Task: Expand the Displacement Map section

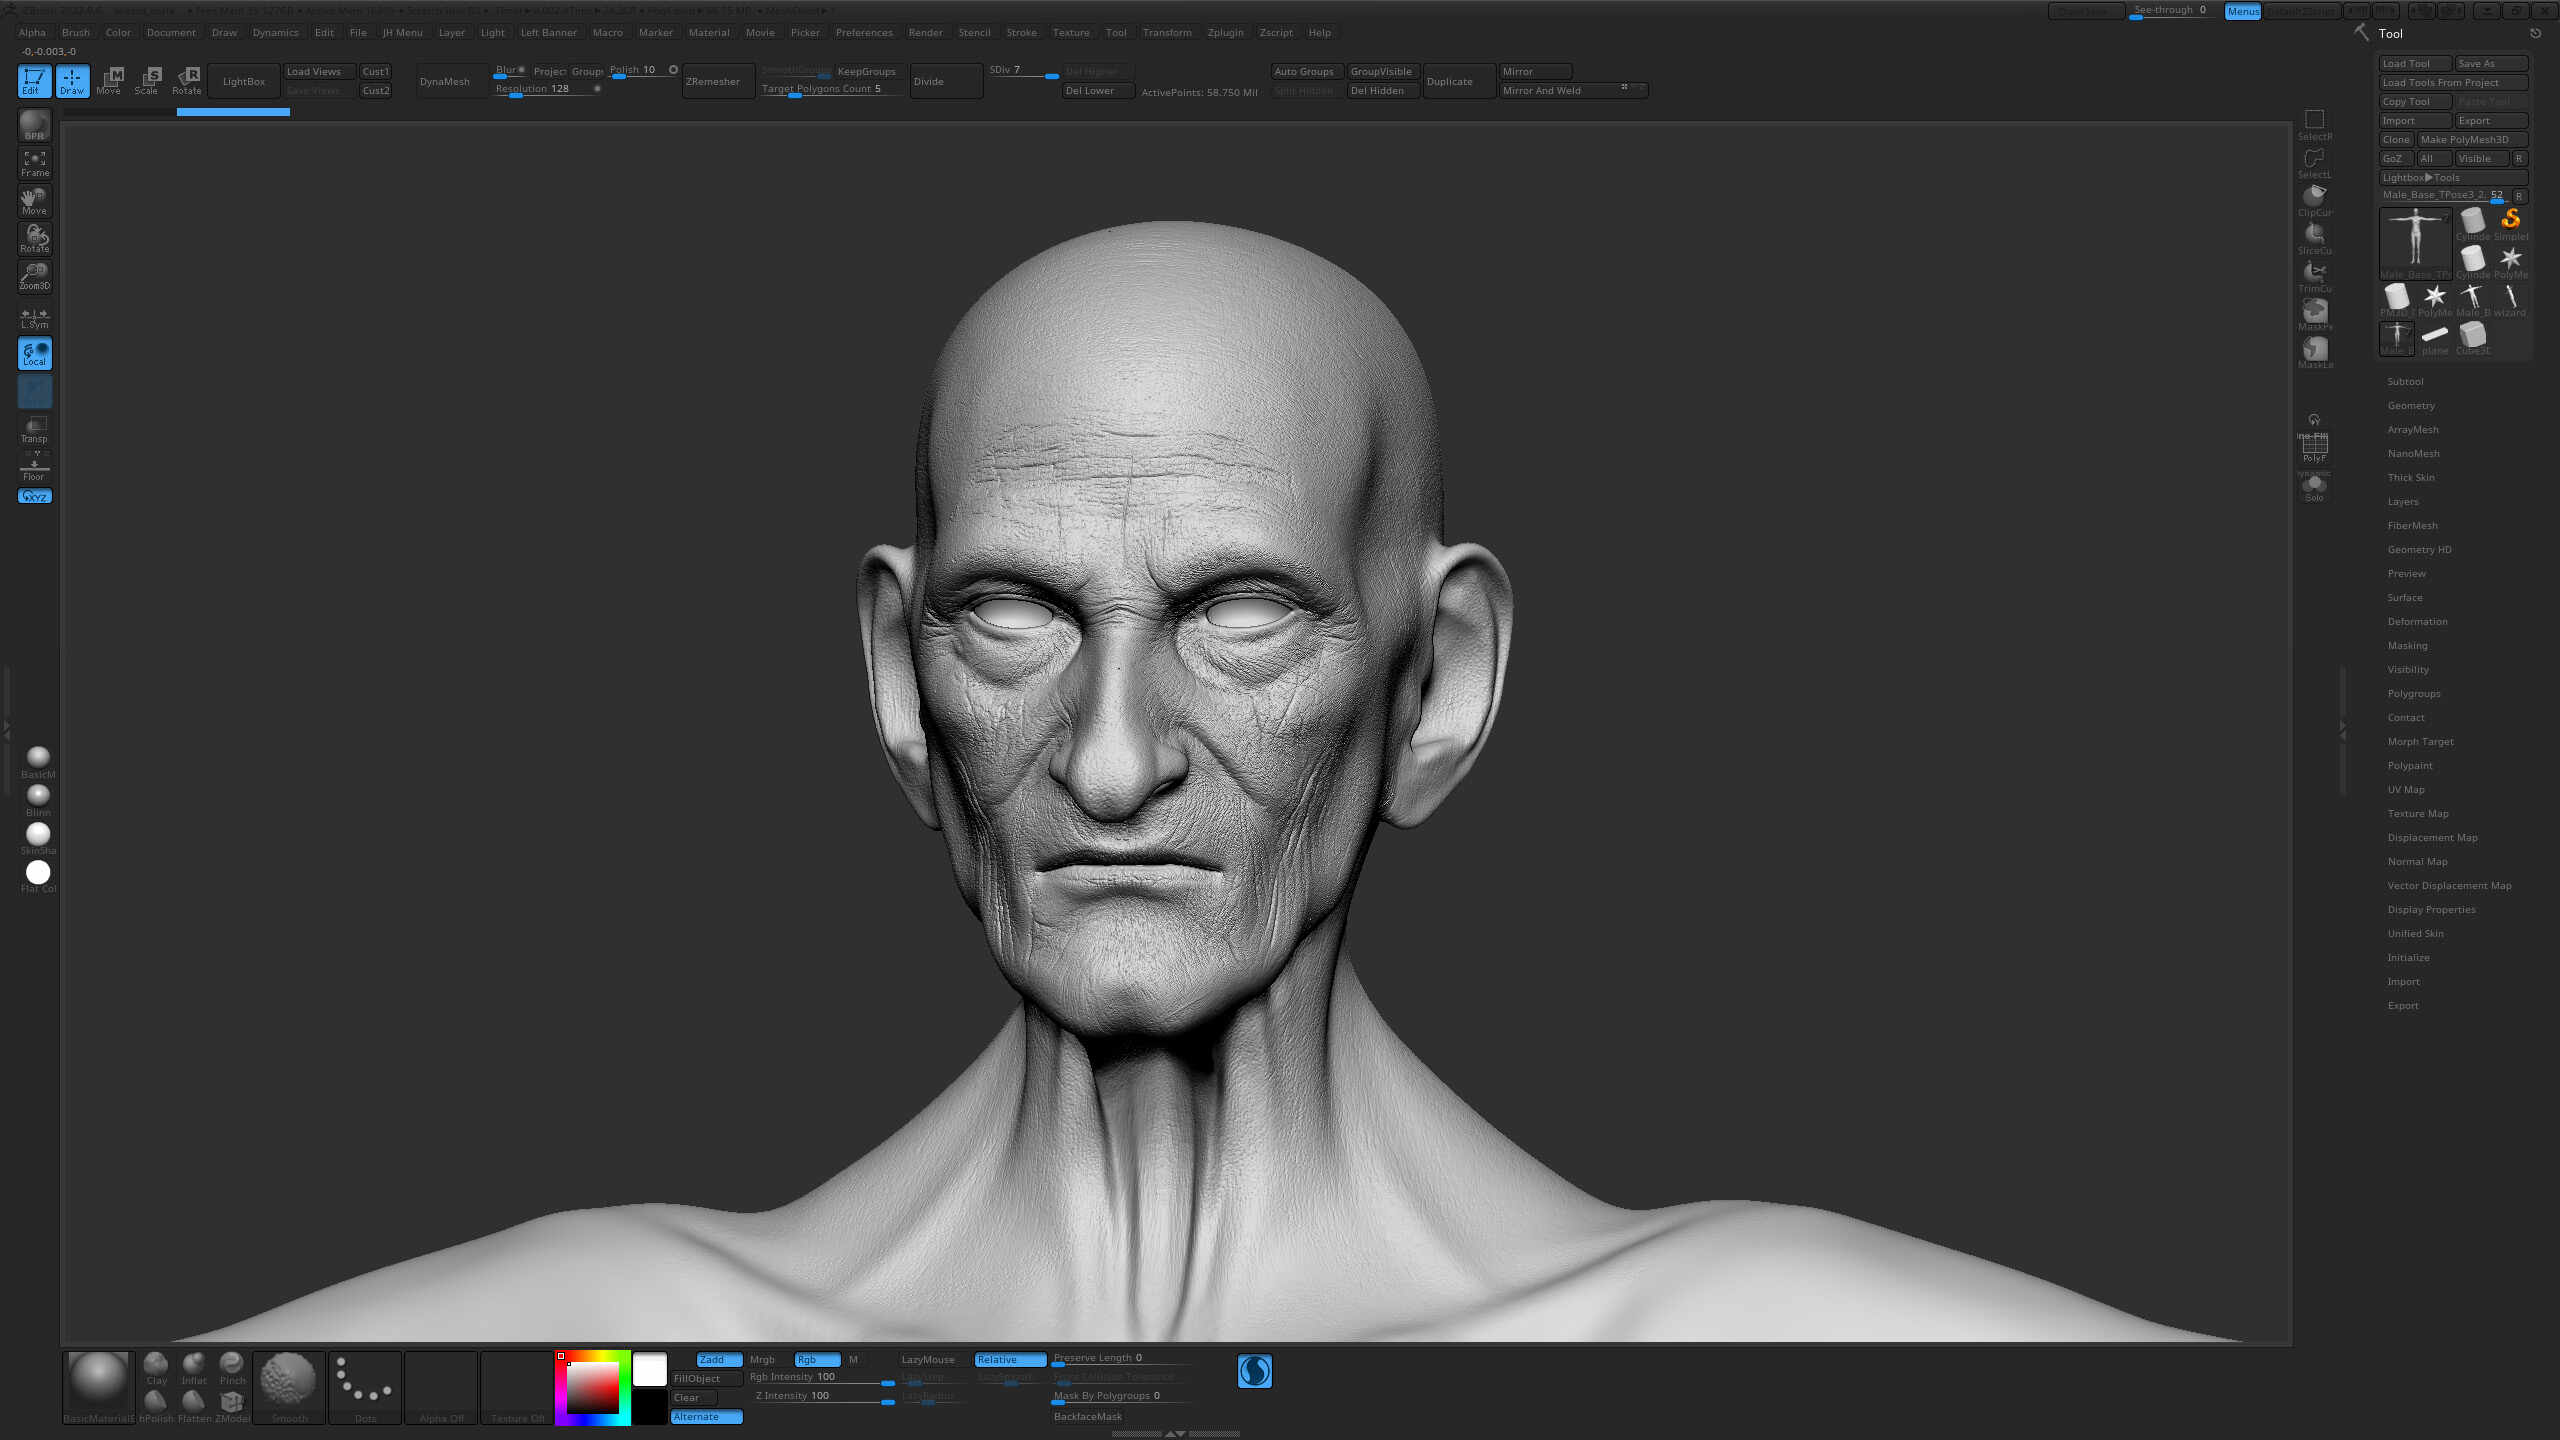Action: point(2432,837)
